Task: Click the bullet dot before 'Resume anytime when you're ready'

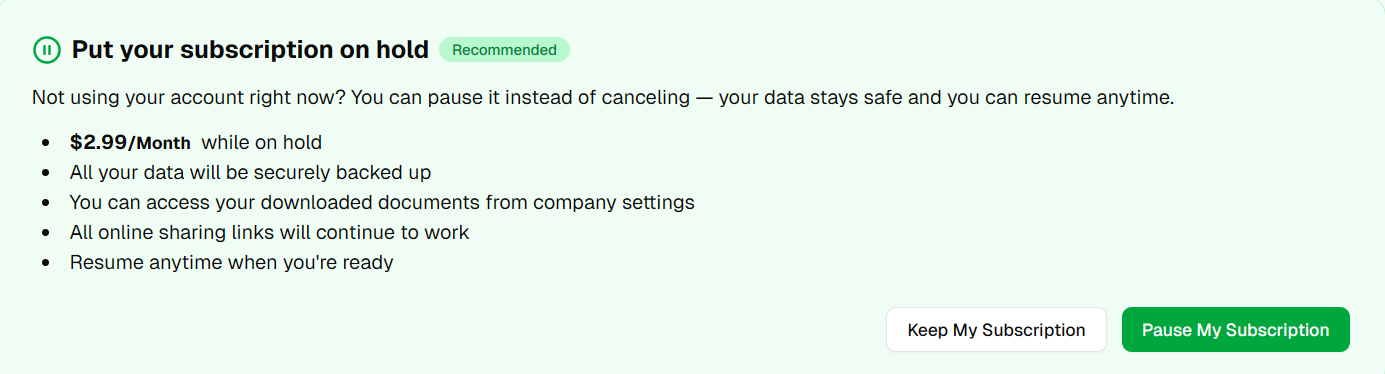Action: (46, 264)
